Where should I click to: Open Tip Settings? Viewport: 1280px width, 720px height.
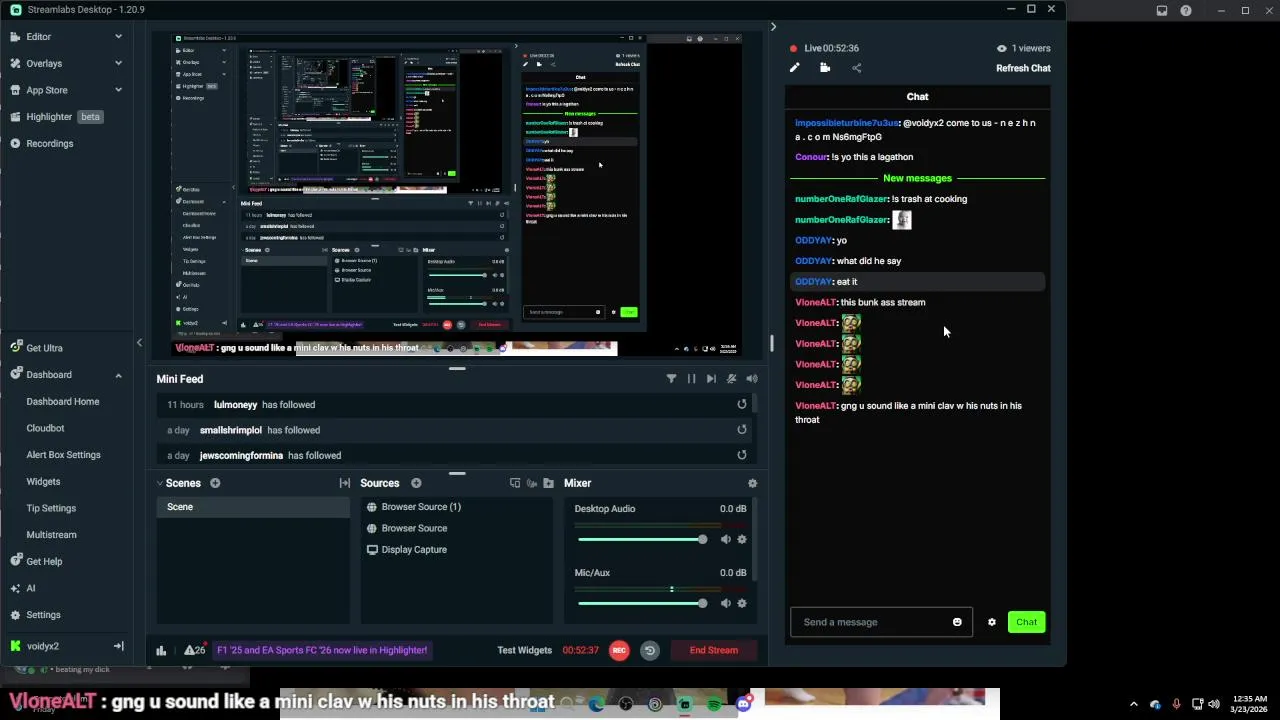(51, 508)
